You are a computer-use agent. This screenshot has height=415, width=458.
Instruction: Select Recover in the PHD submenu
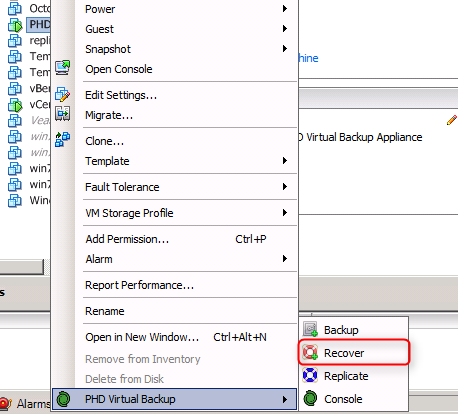pos(354,353)
